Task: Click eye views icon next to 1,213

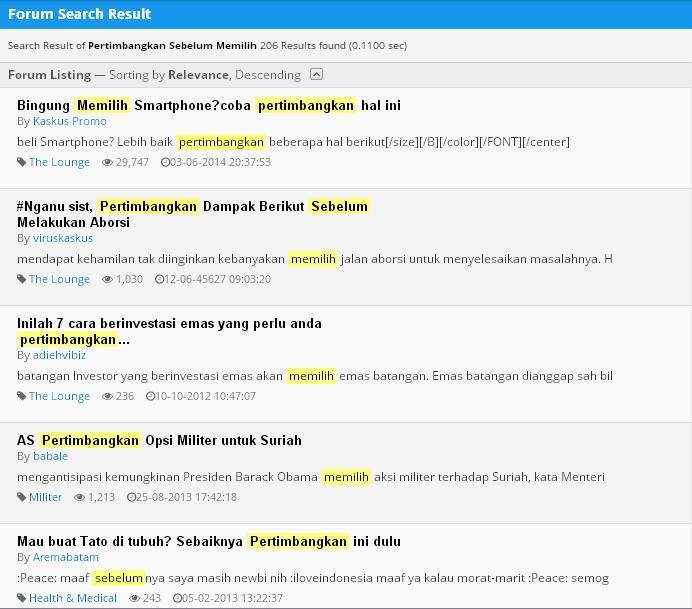Action: click(x=79, y=497)
